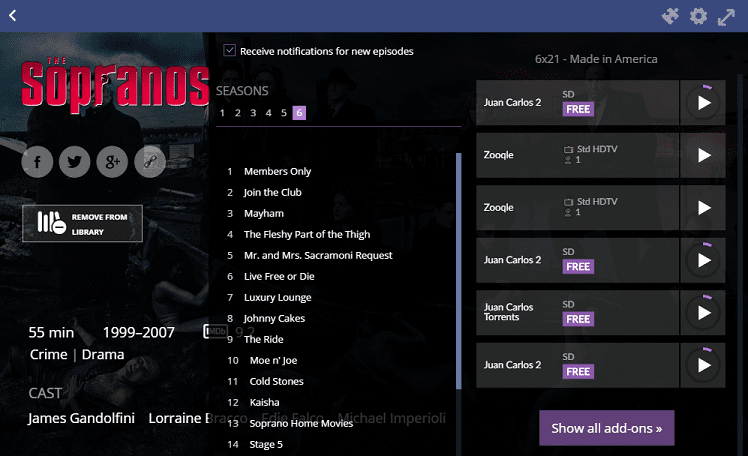
Task: Open episode Kaisha
Action: click(264, 402)
